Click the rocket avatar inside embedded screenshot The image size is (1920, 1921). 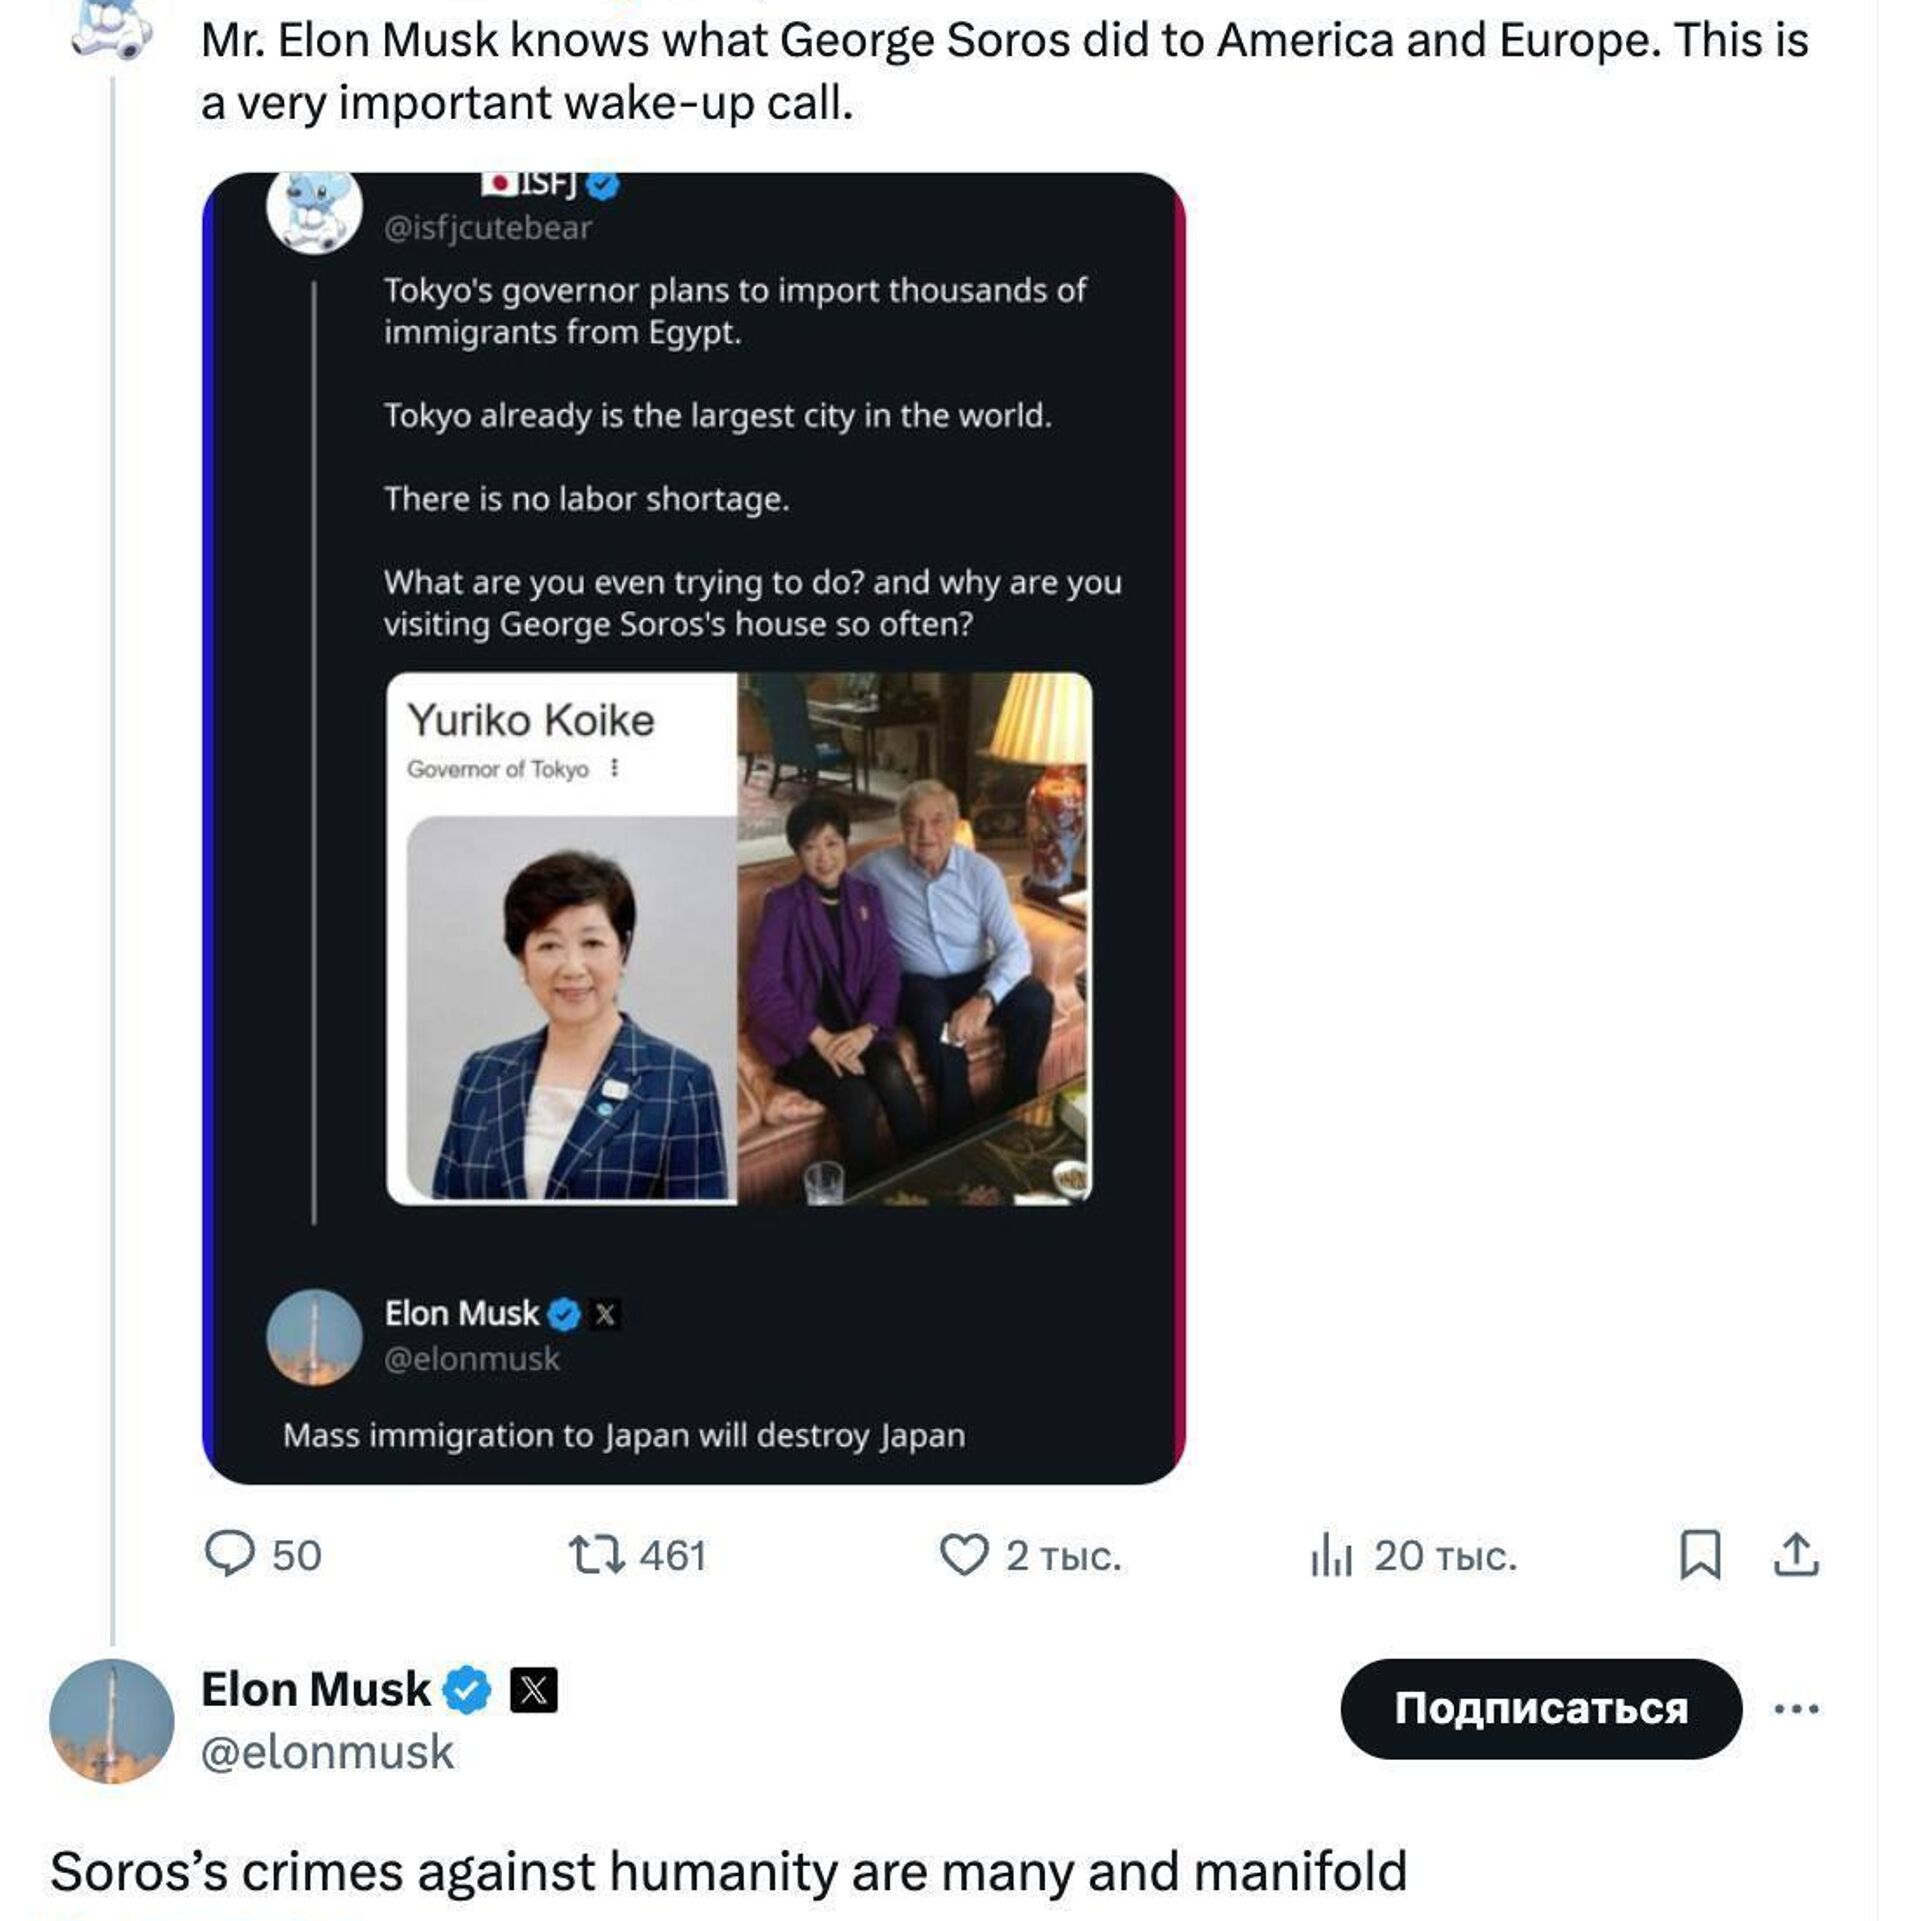(314, 1337)
